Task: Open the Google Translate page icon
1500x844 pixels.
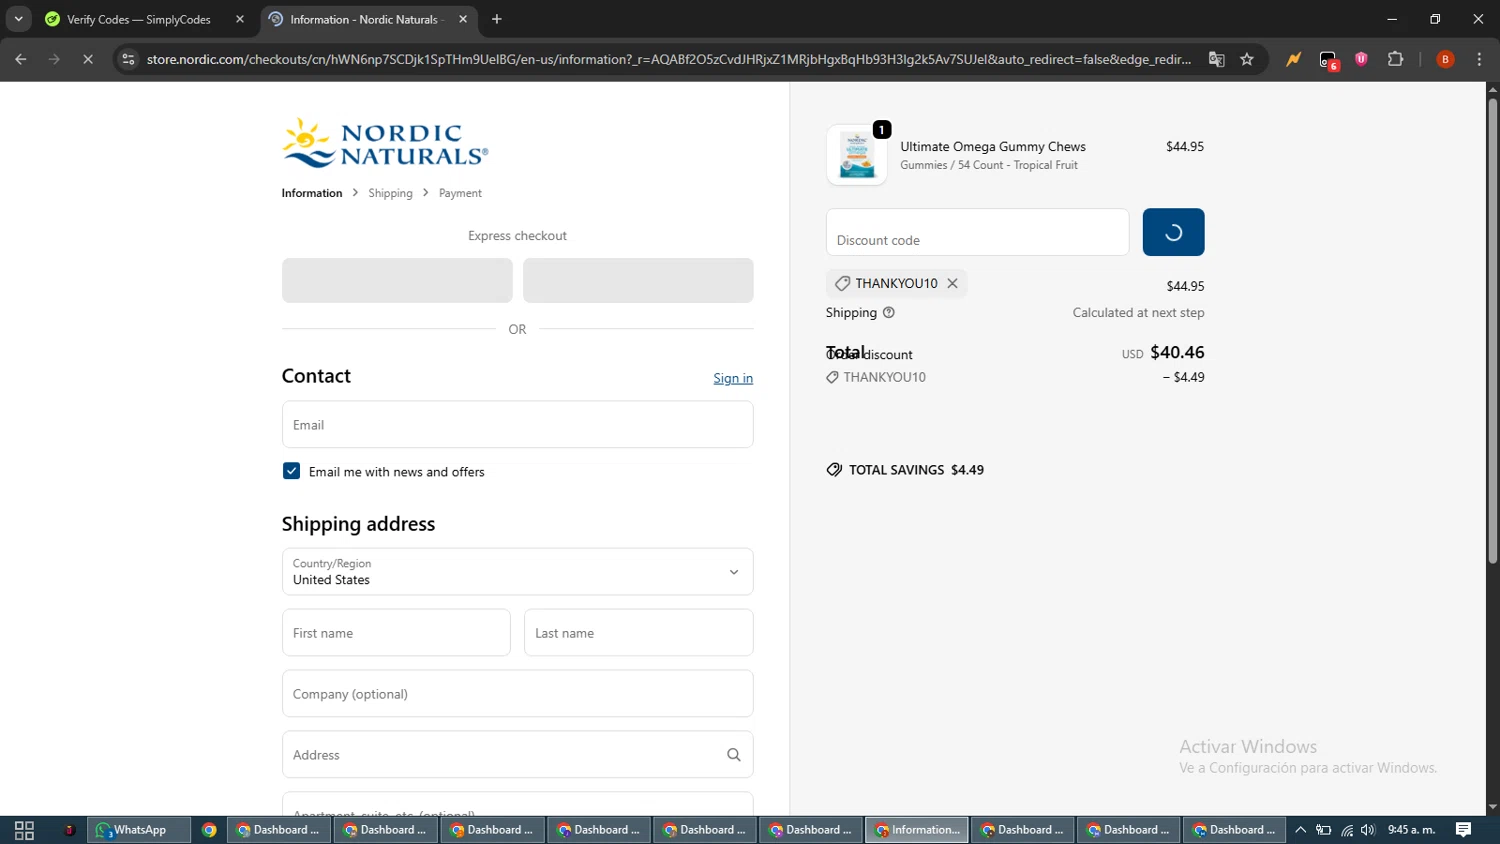Action: (x=1217, y=59)
